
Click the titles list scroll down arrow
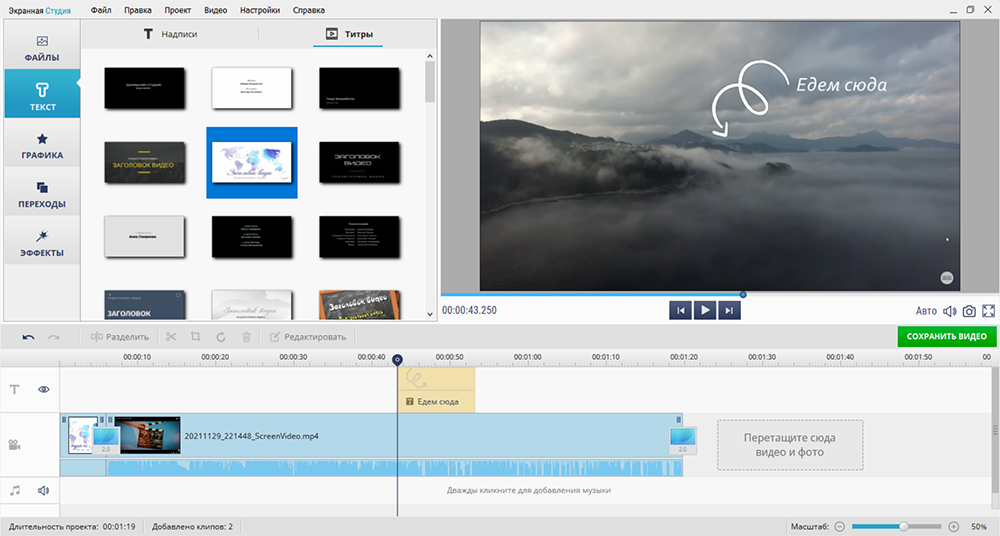(x=430, y=314)
